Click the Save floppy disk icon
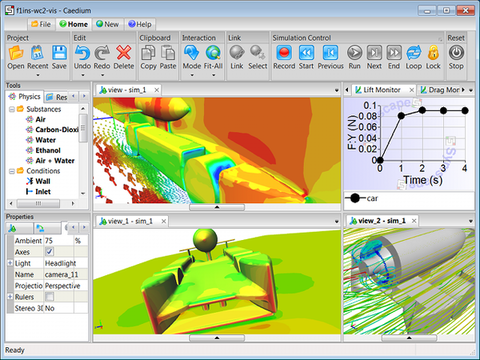 coord(59,53)
